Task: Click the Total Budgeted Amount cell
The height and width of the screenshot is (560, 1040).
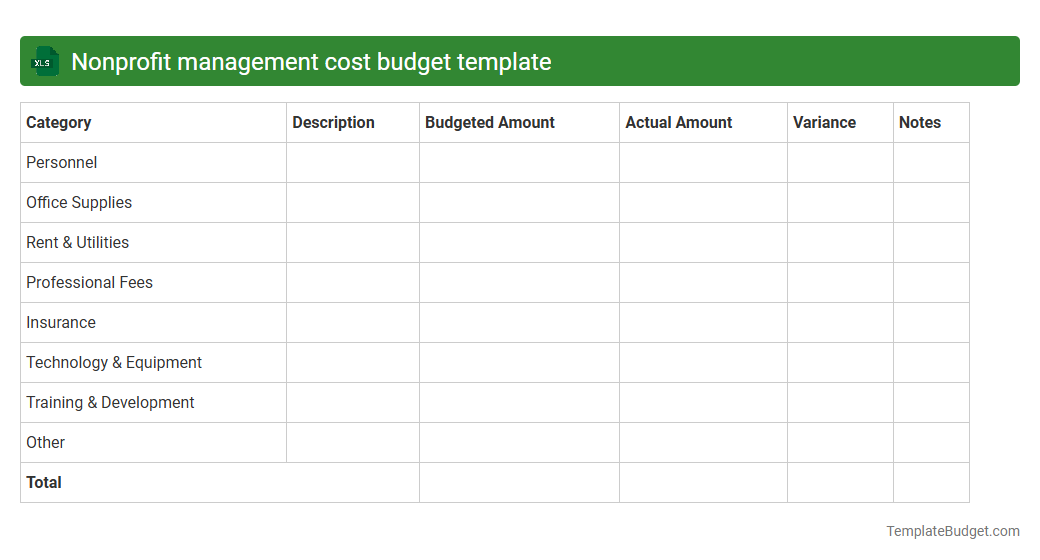Action: pyautogui.click(x=519, y=482)
